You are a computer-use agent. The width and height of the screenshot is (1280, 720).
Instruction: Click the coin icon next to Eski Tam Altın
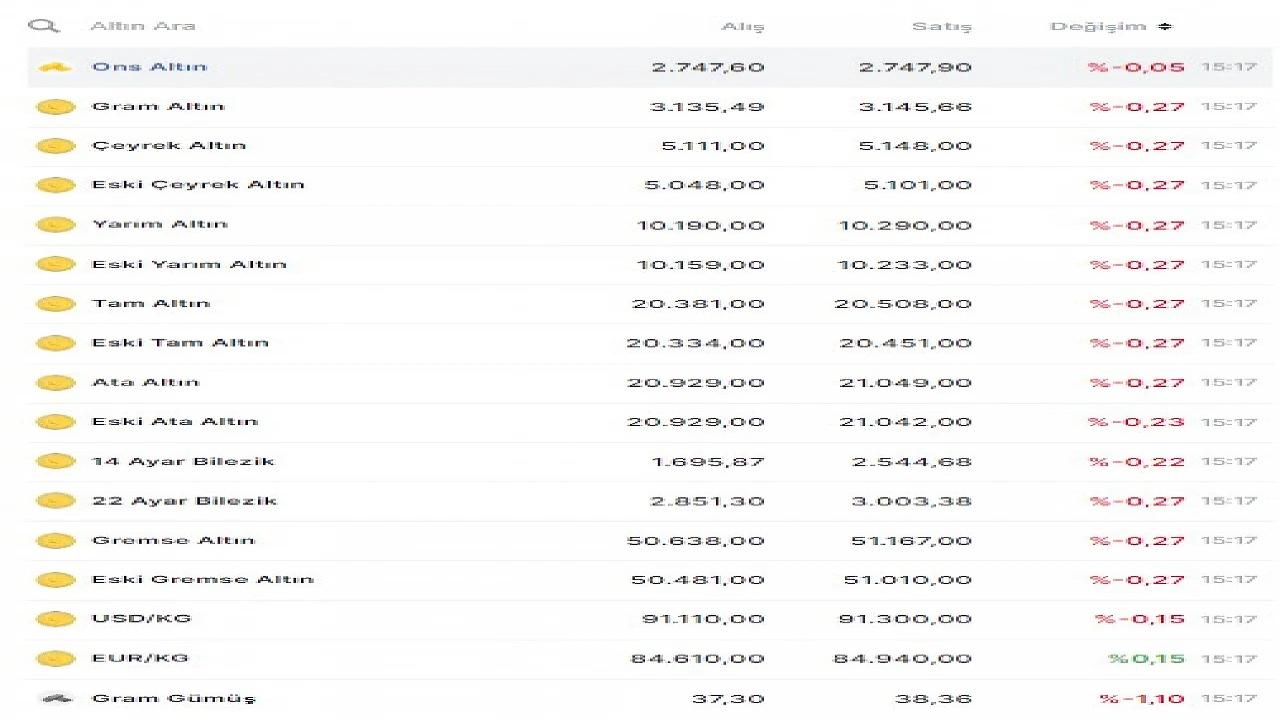coord(56,343)
